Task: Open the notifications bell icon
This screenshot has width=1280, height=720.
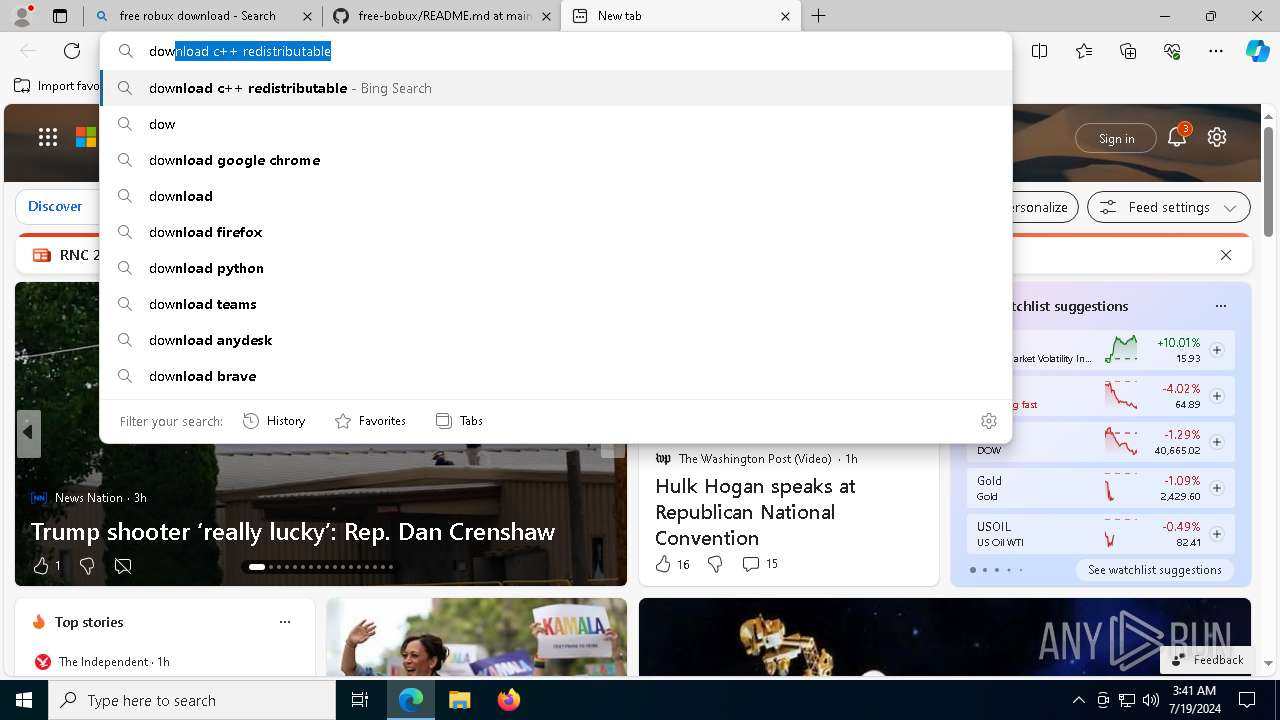Action: (1177, 138)
